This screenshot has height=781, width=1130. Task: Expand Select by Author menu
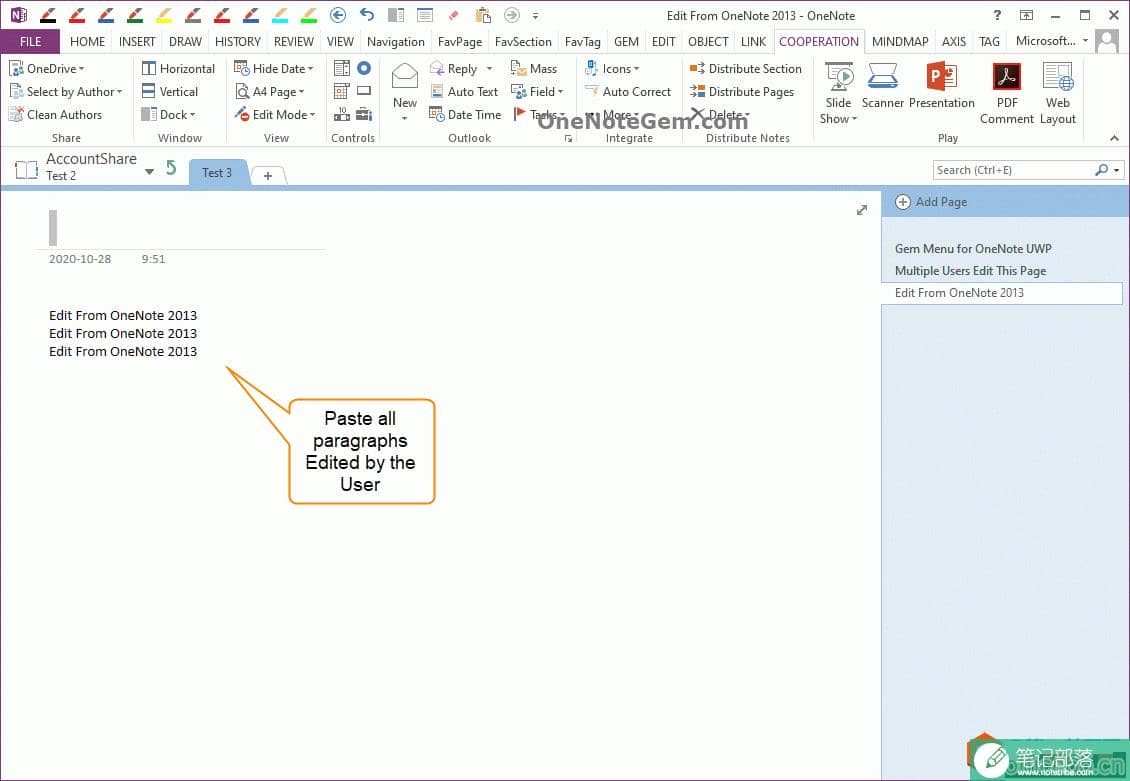tap(66, 92)
